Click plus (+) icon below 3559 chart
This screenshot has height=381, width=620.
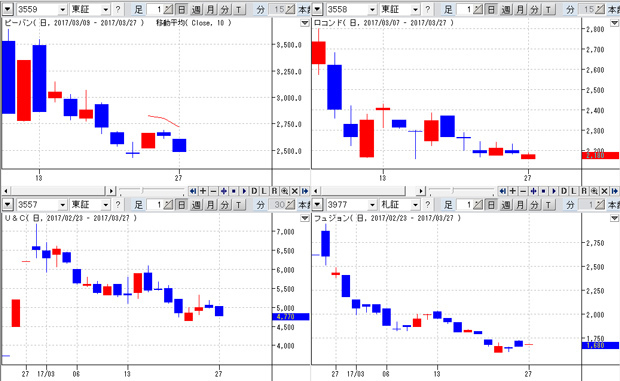click(x=203, y=191)
